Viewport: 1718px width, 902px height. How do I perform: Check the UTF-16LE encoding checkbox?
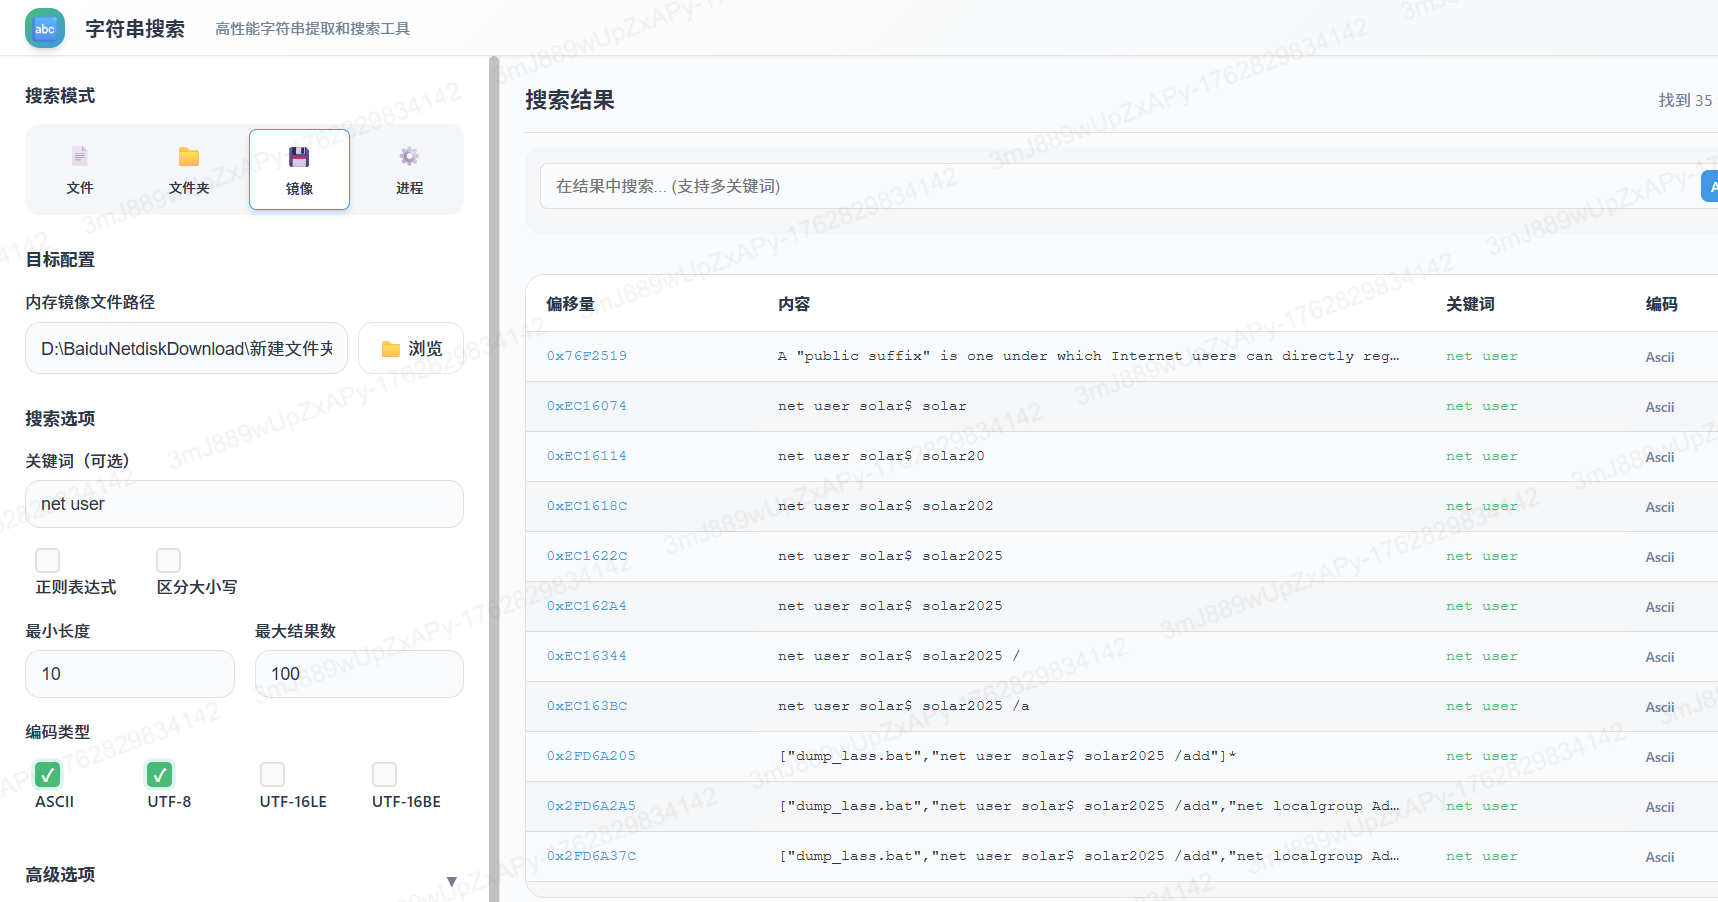(272, 774)
